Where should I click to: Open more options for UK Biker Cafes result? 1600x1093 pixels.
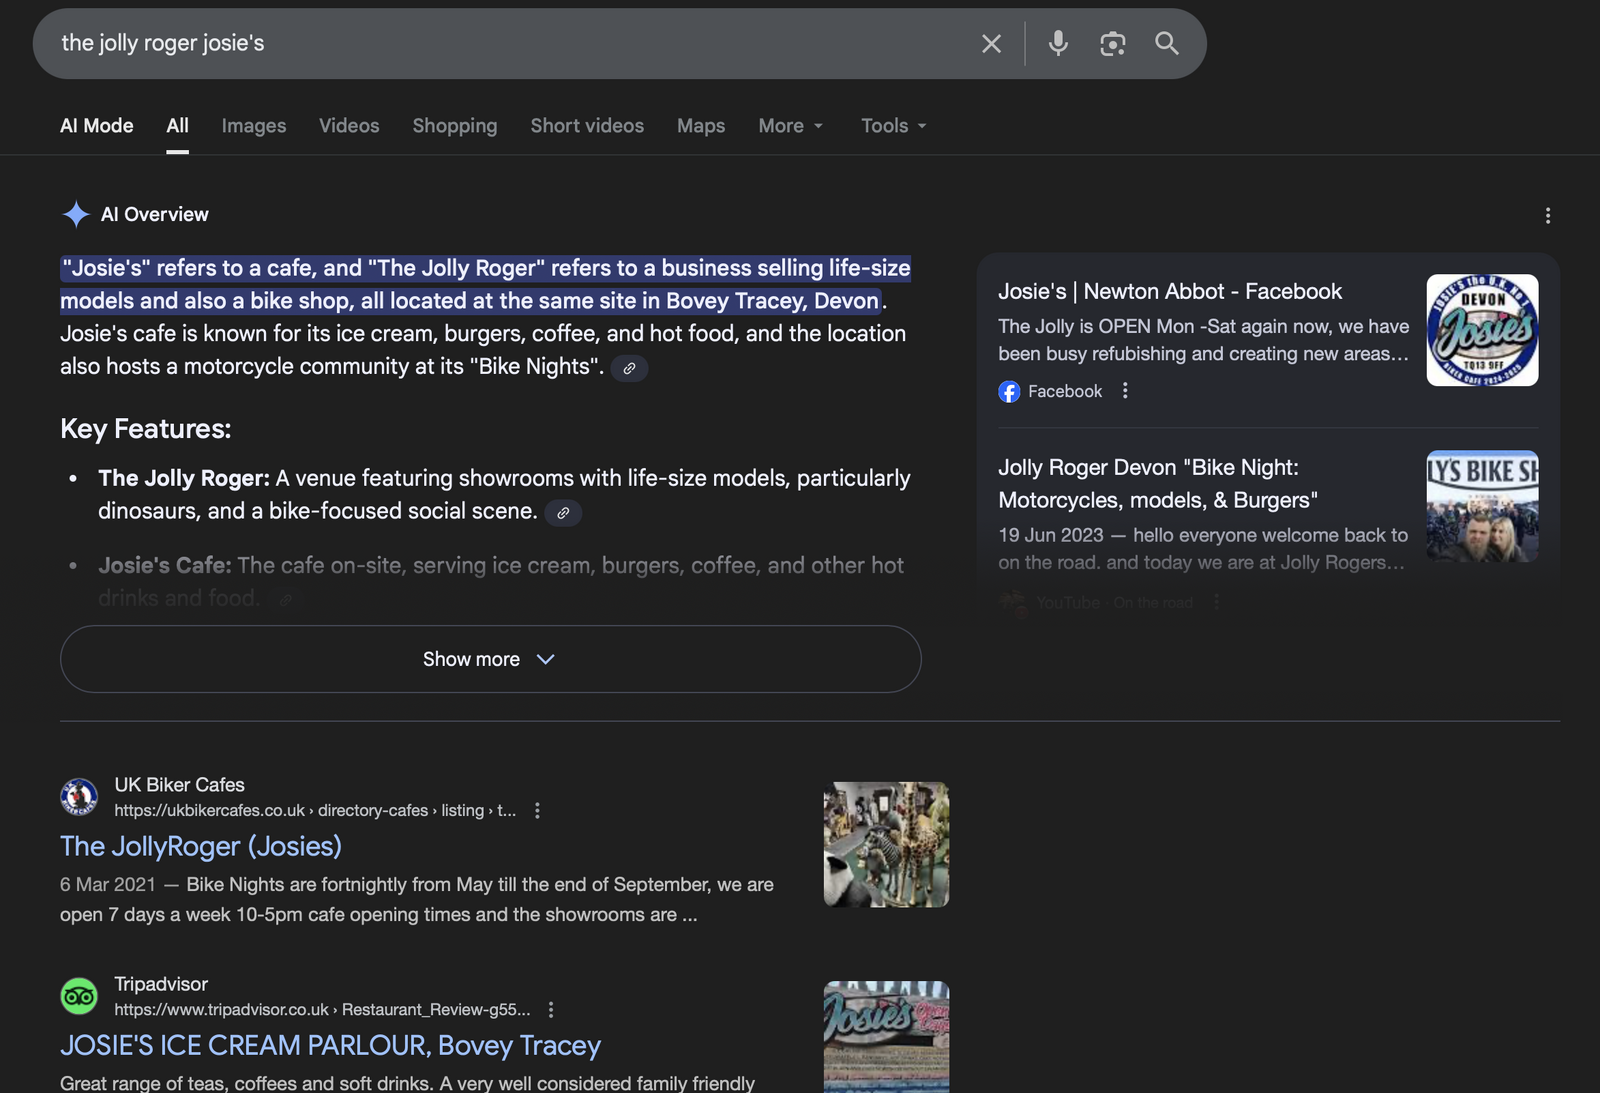coord(538,811)
